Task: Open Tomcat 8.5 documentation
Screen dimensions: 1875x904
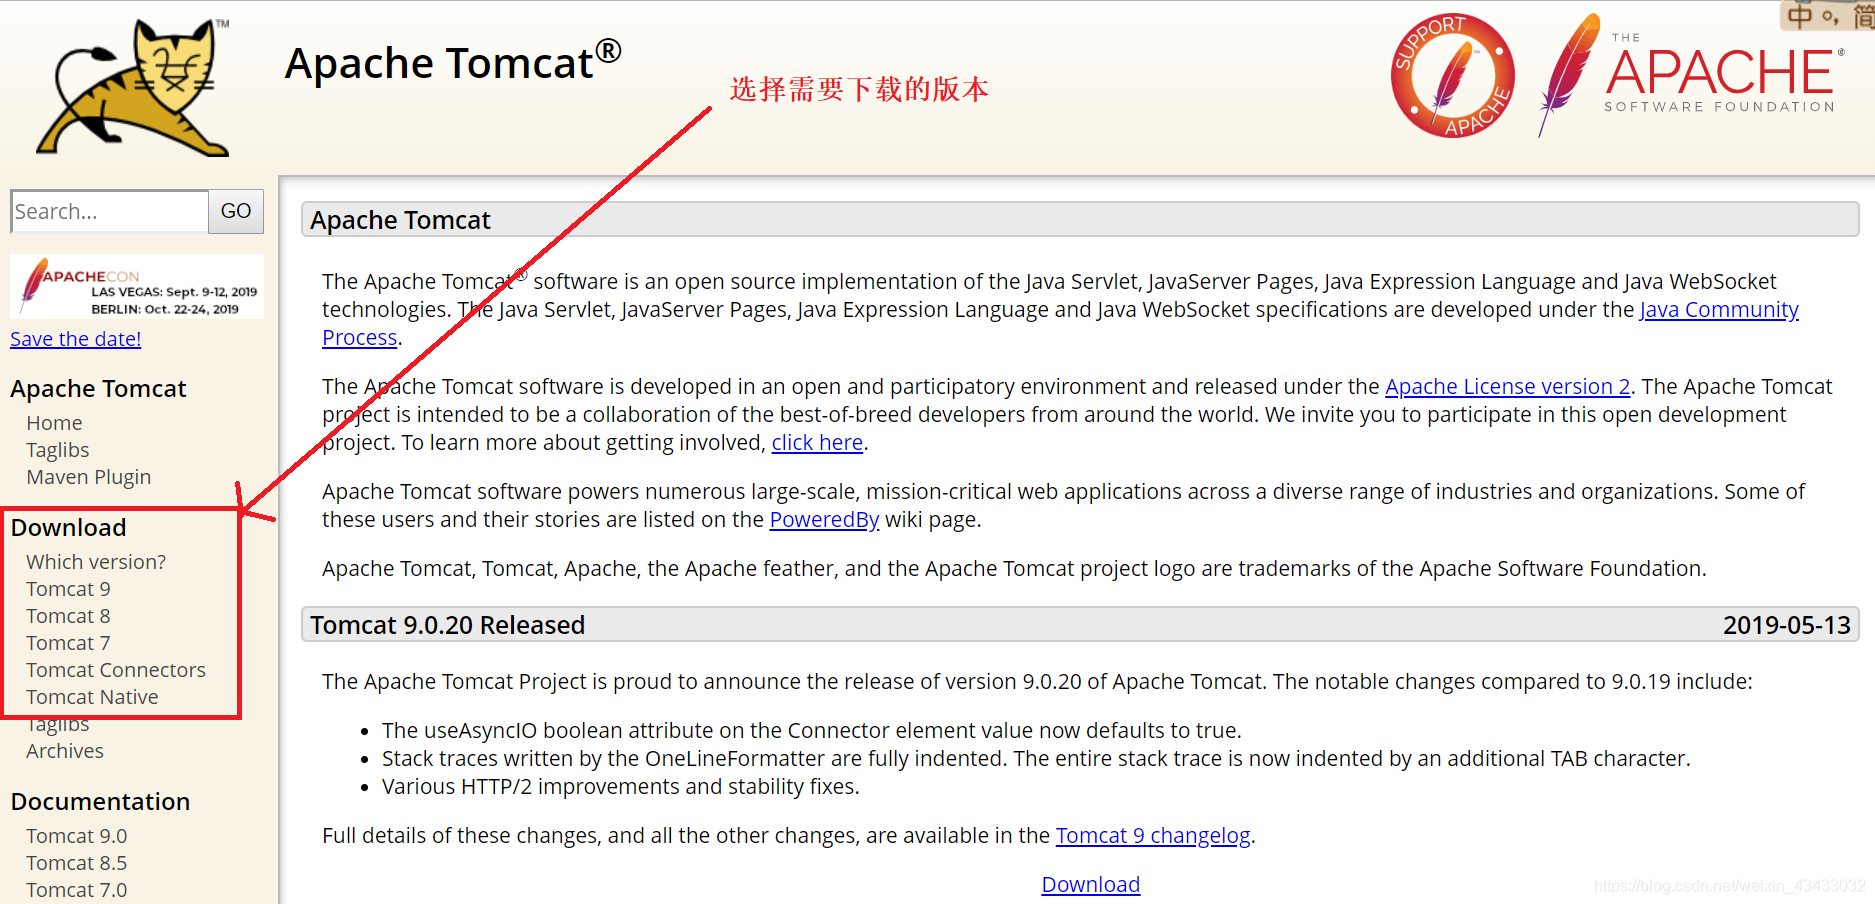Action: 77,863
